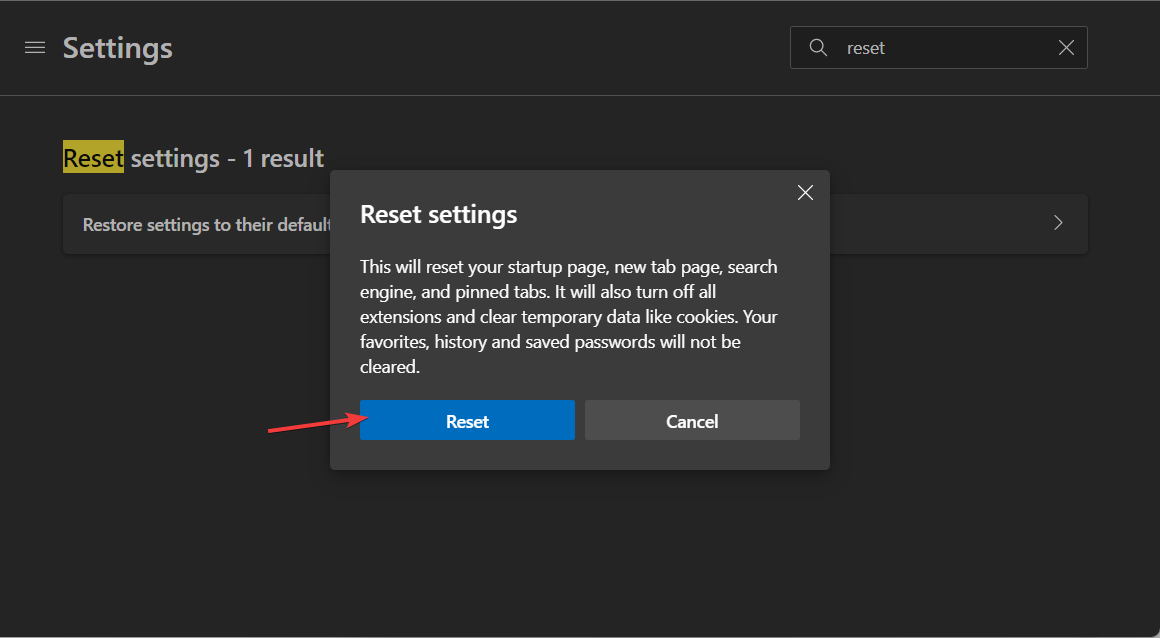Clear the settings search text
This screenshot has height=638, width=1160.
point(1066,48)
